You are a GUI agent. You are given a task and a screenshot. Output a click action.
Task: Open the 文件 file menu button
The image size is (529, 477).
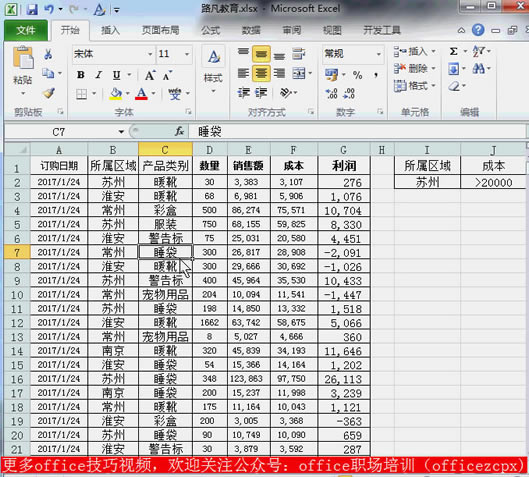(x=26, y=30)
